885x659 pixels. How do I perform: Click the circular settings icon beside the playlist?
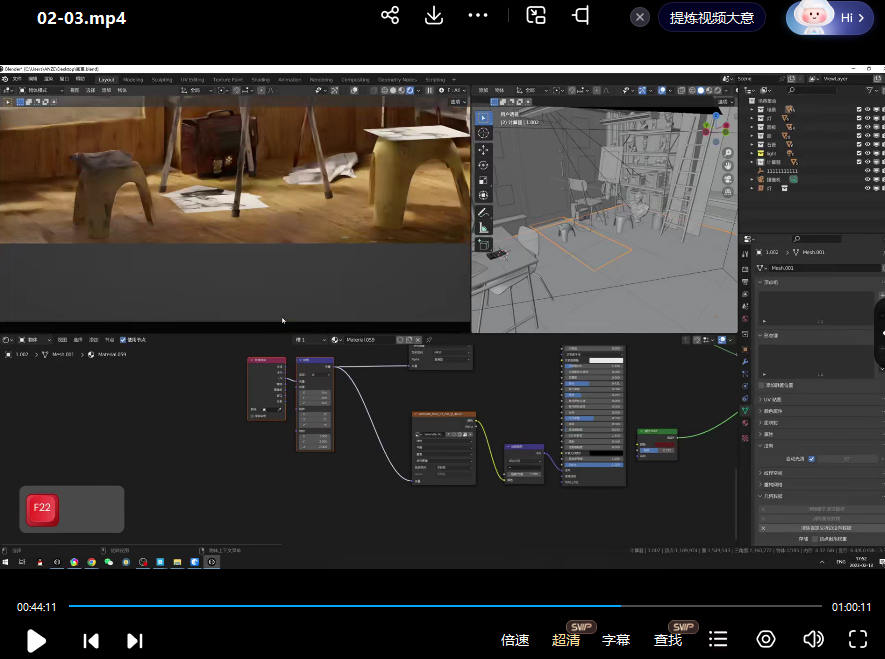[x=766, y=640]
